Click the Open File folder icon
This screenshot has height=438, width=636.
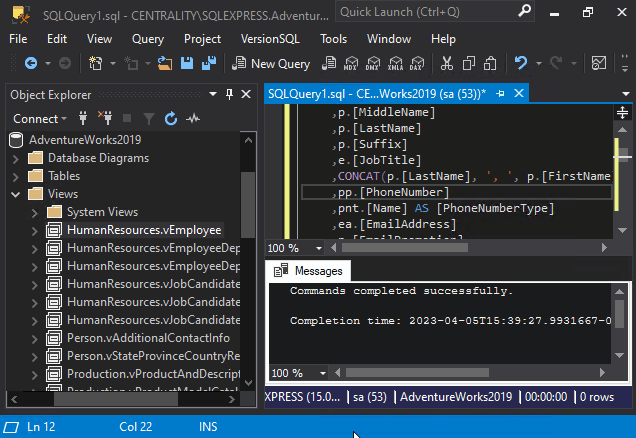point(165,63)
